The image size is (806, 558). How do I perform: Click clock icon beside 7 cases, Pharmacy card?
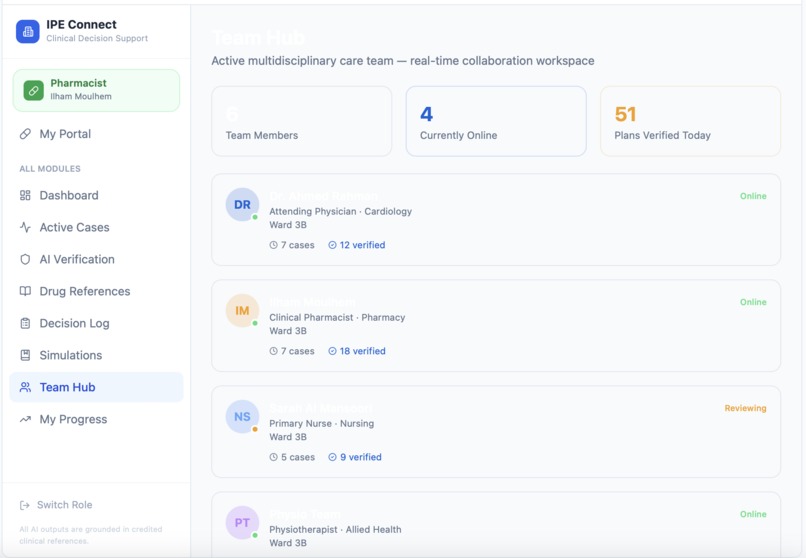point(273,351)
